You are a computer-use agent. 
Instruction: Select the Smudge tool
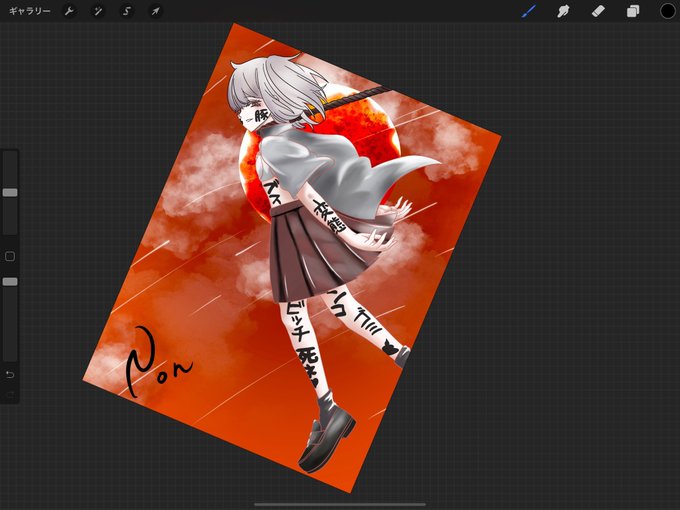point(563,11)
